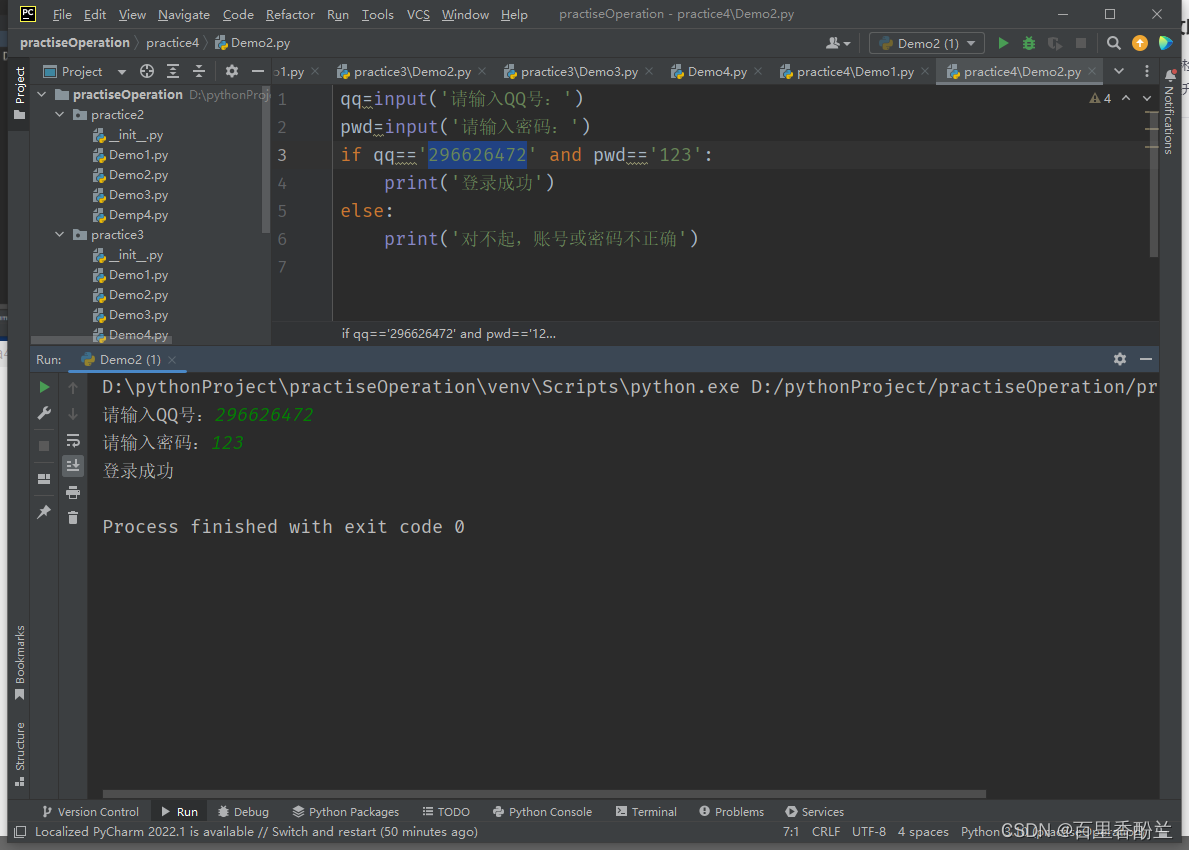Minimize the Run panel with minus icon
The image size is (1189, 850).
1146,359
